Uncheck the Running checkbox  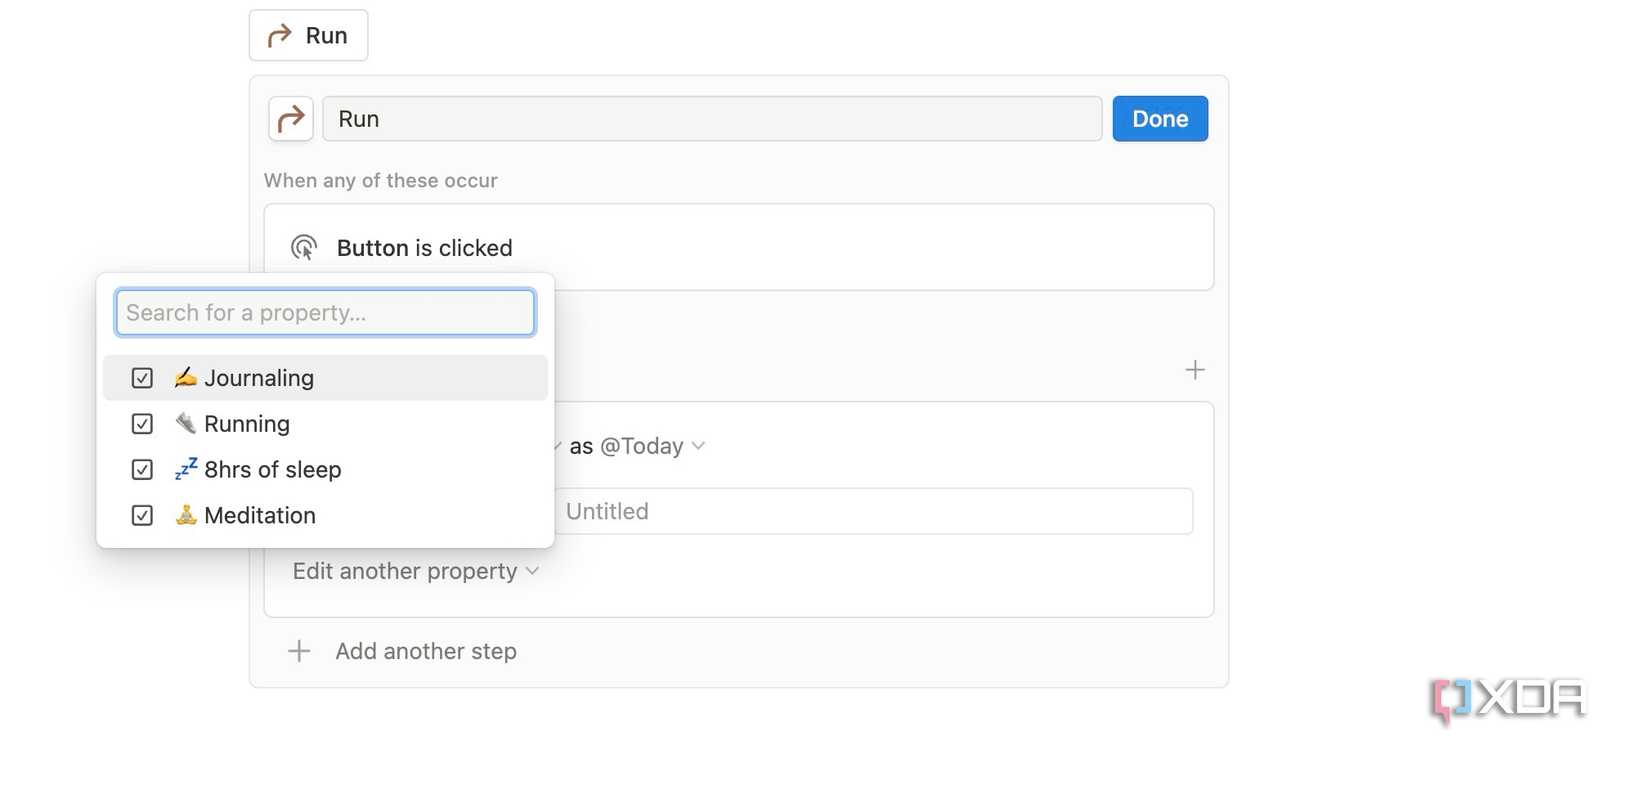click(141, 423)
